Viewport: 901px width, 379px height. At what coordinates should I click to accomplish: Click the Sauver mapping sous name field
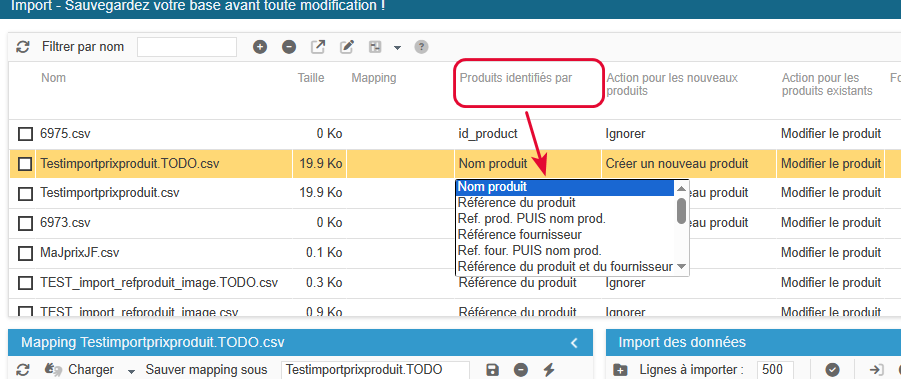(375, 370)
